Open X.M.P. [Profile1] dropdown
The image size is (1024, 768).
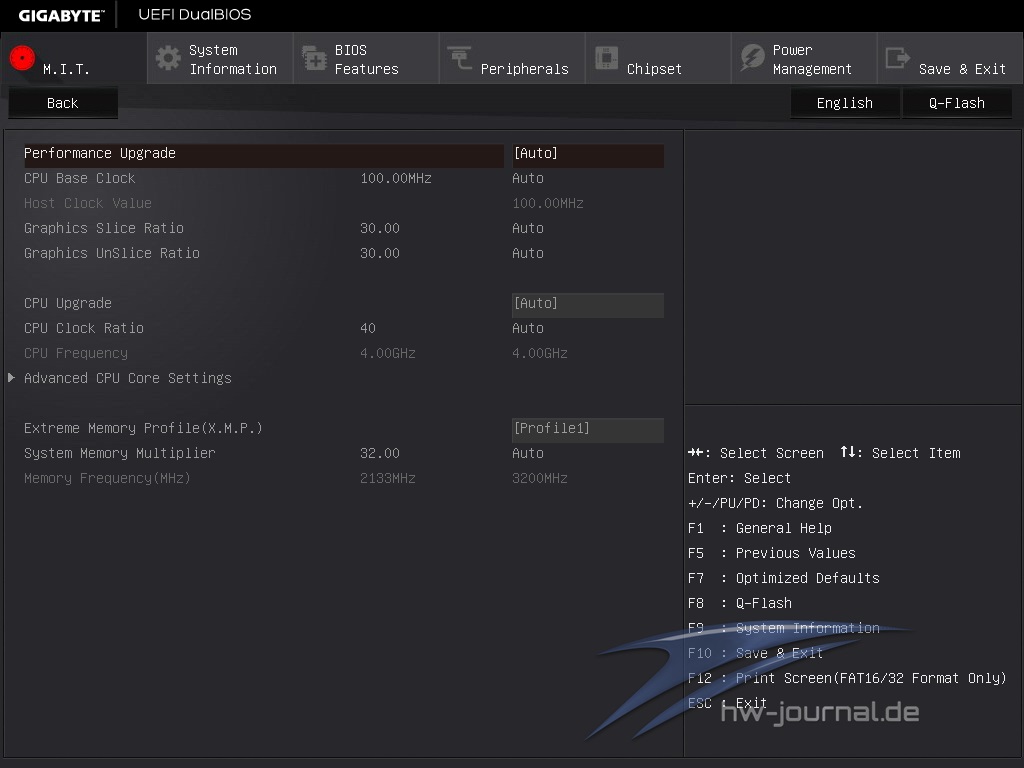[x=588, y=428]
